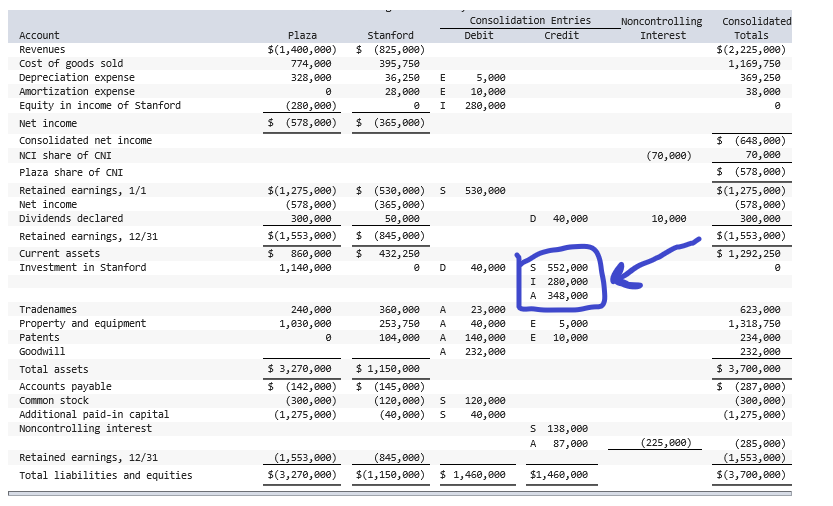Select credit entry A 87,000

[559, 444]
